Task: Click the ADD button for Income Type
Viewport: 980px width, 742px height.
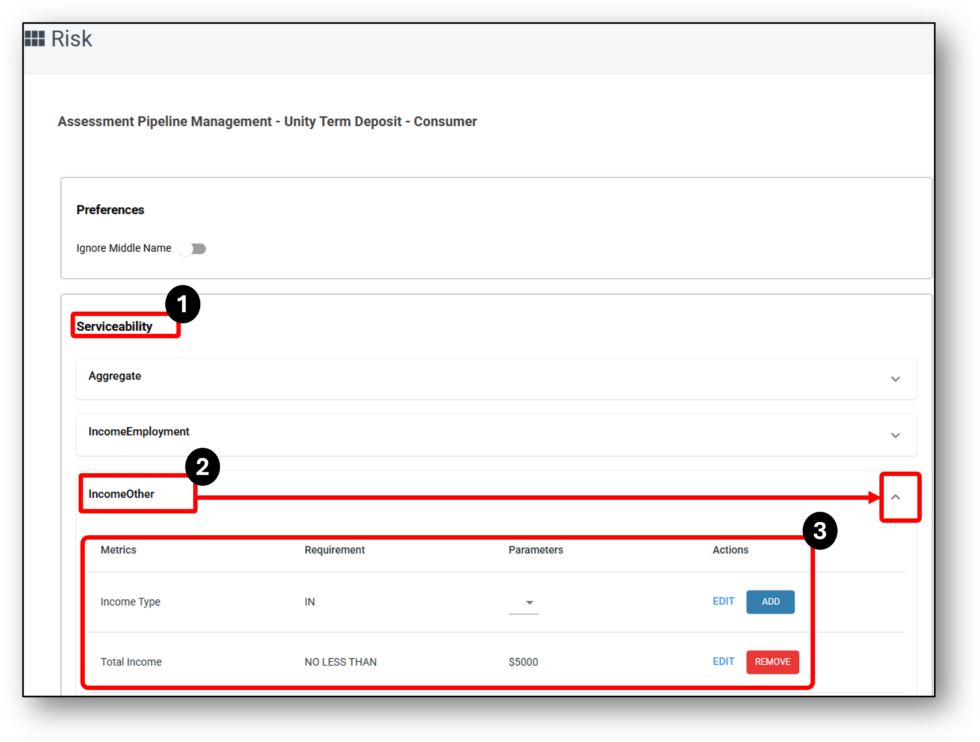Action: click(x=770, y=601)
